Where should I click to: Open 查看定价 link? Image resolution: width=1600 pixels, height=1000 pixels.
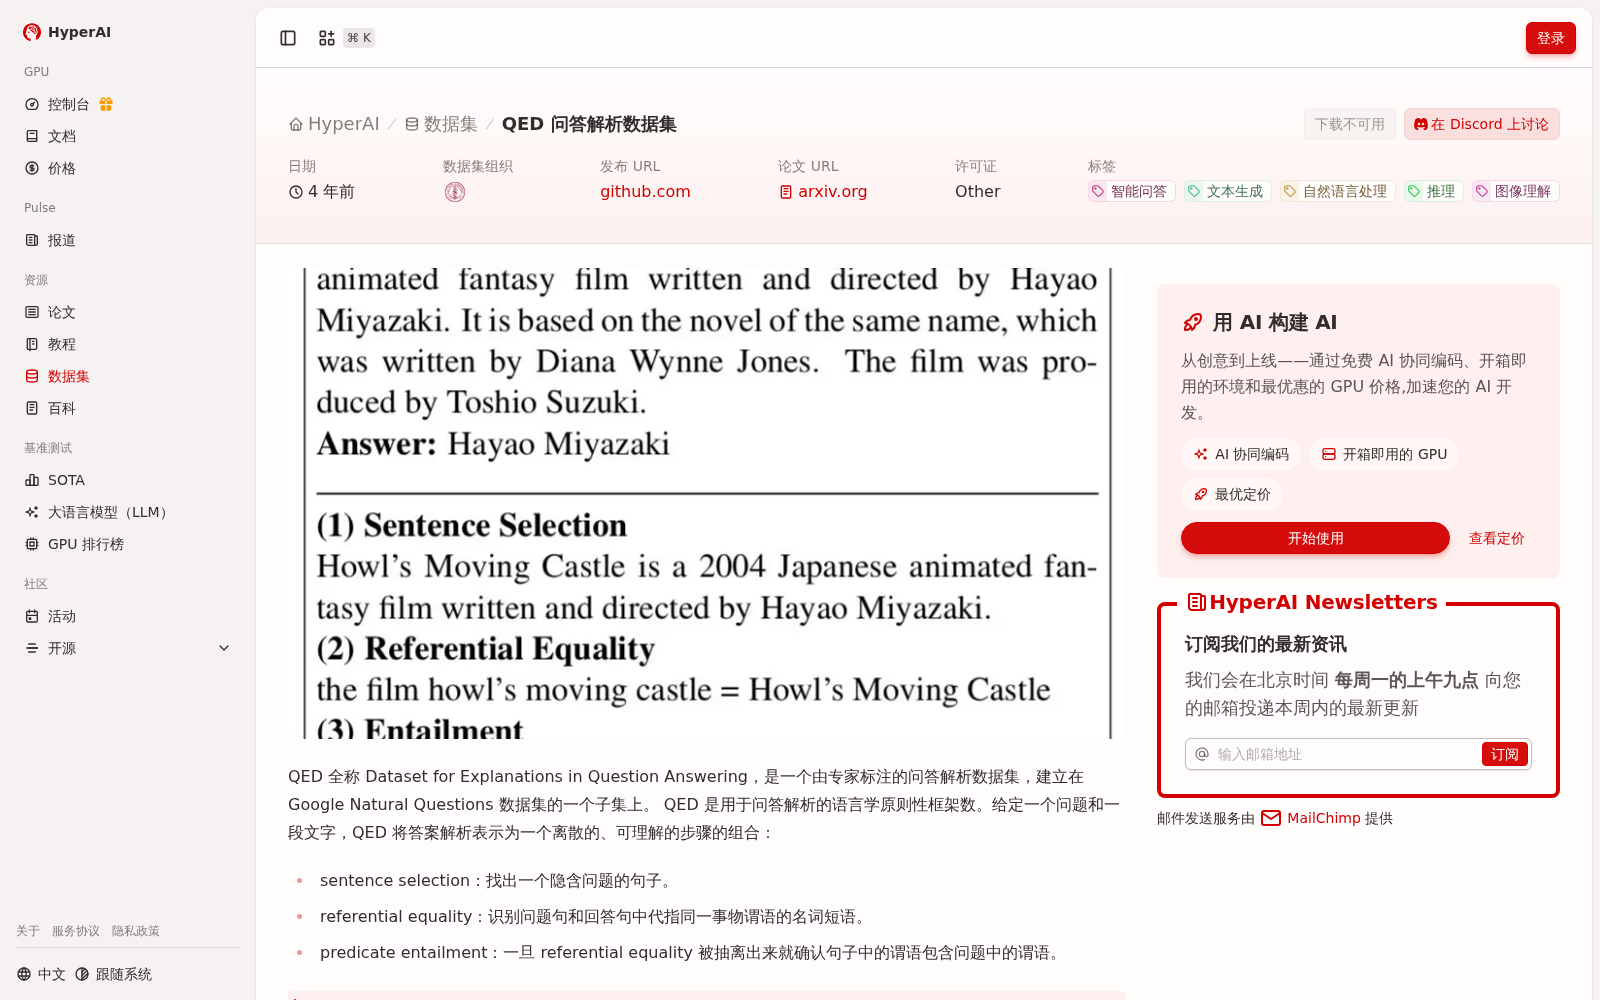[1496, 538]
